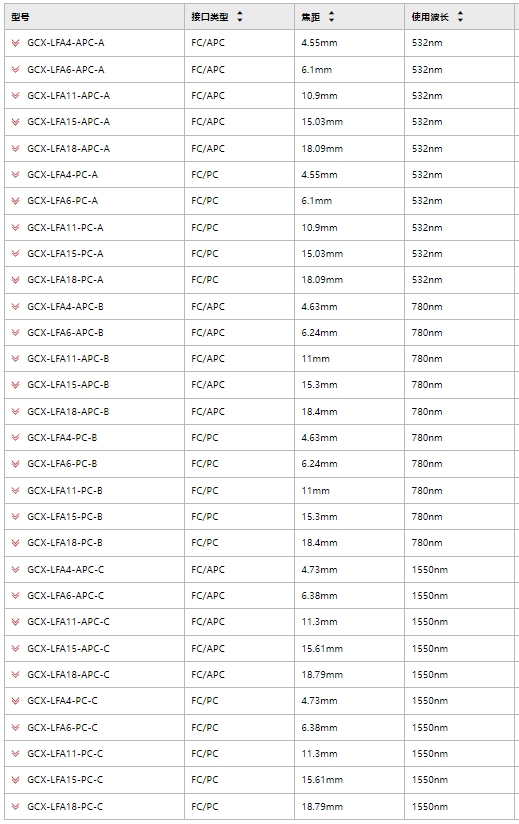Select the GCX-LFA11-APC-B model name

(x=68, y=359)
